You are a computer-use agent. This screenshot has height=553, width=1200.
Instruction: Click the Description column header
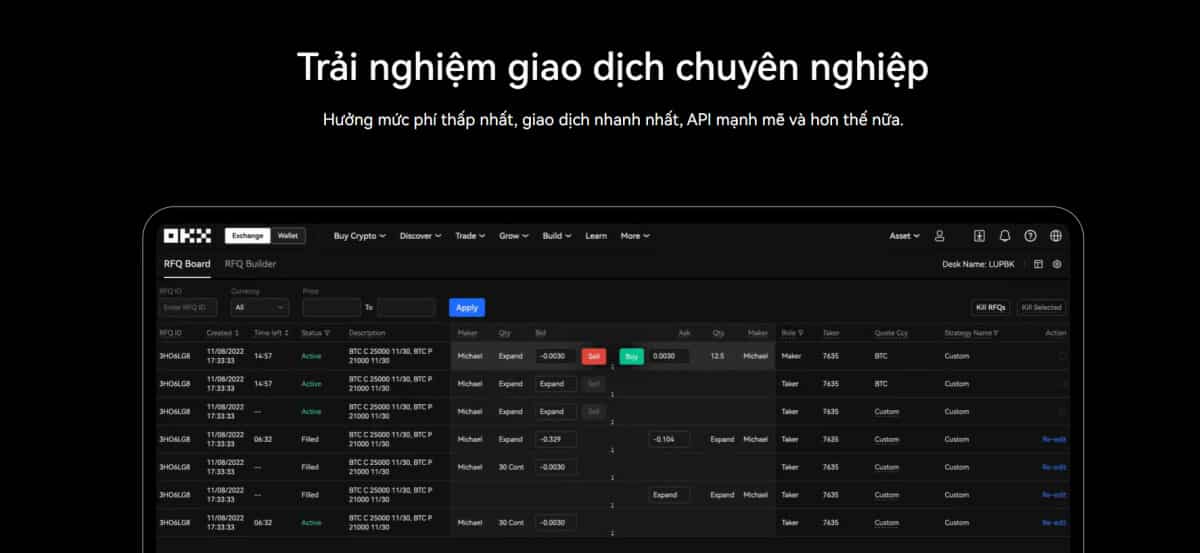(367, 333)
